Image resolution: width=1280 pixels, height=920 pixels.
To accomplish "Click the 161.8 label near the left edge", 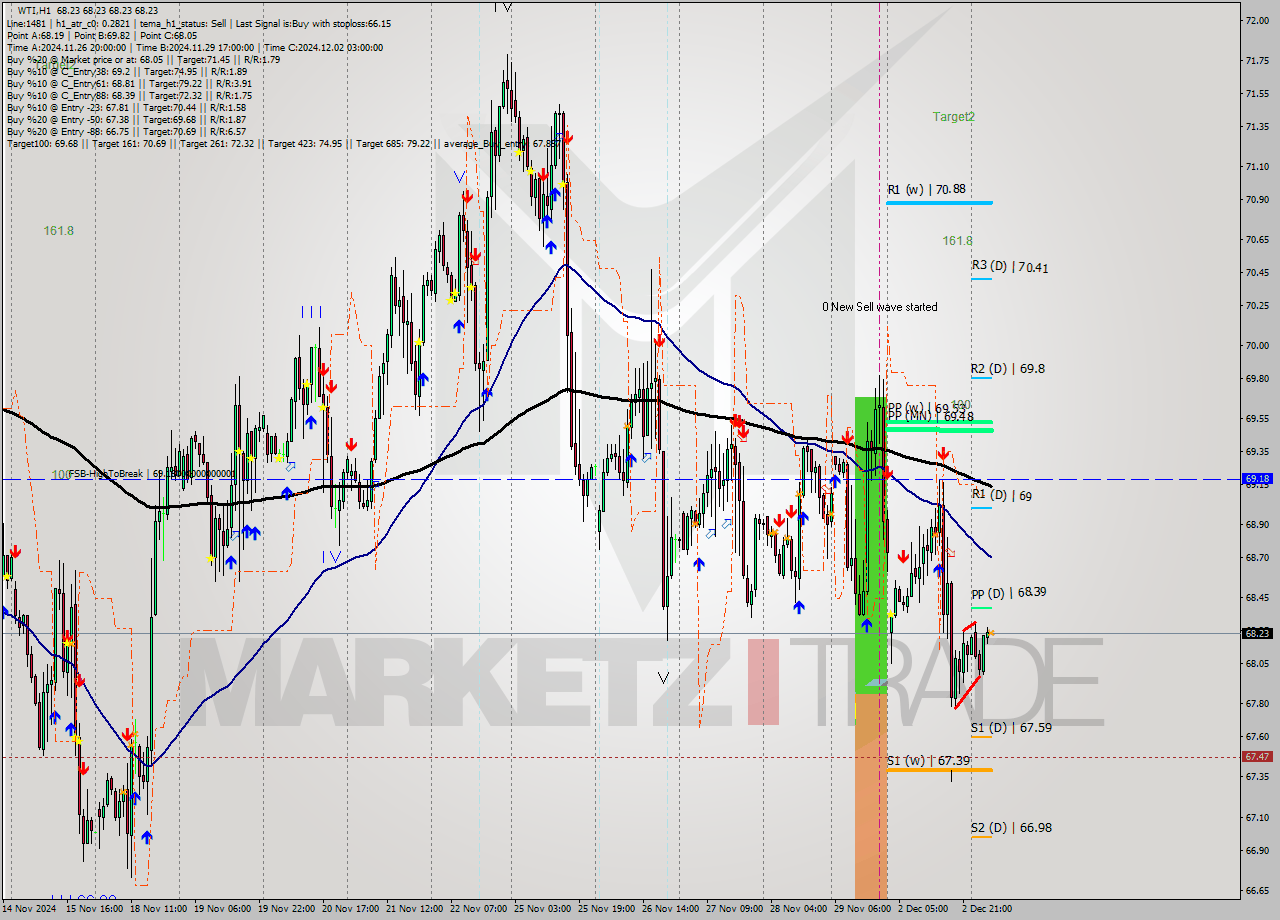I will [58, 231].
